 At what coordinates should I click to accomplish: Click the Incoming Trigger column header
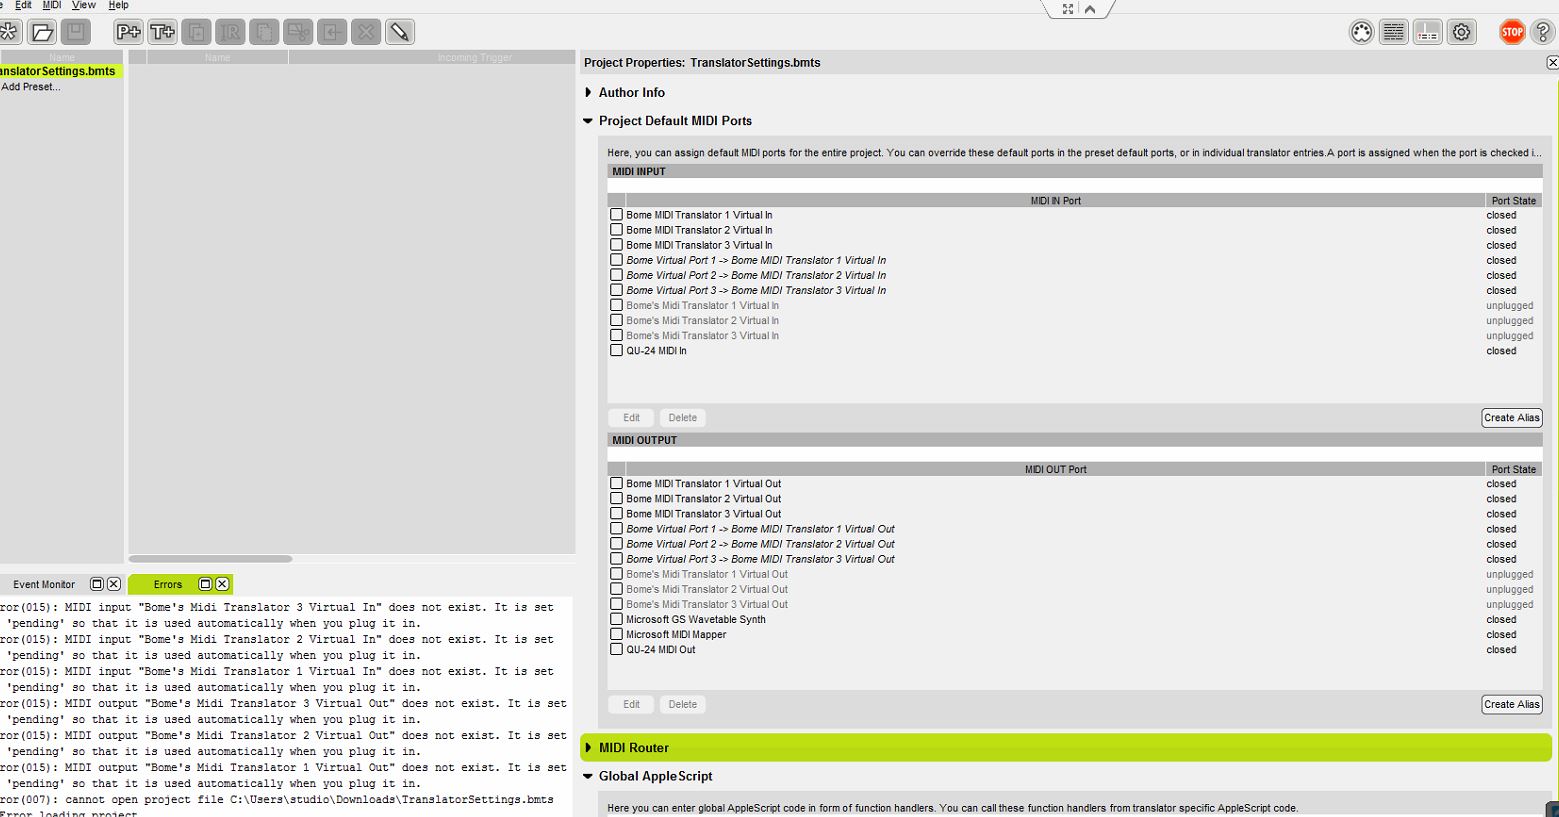432,57
